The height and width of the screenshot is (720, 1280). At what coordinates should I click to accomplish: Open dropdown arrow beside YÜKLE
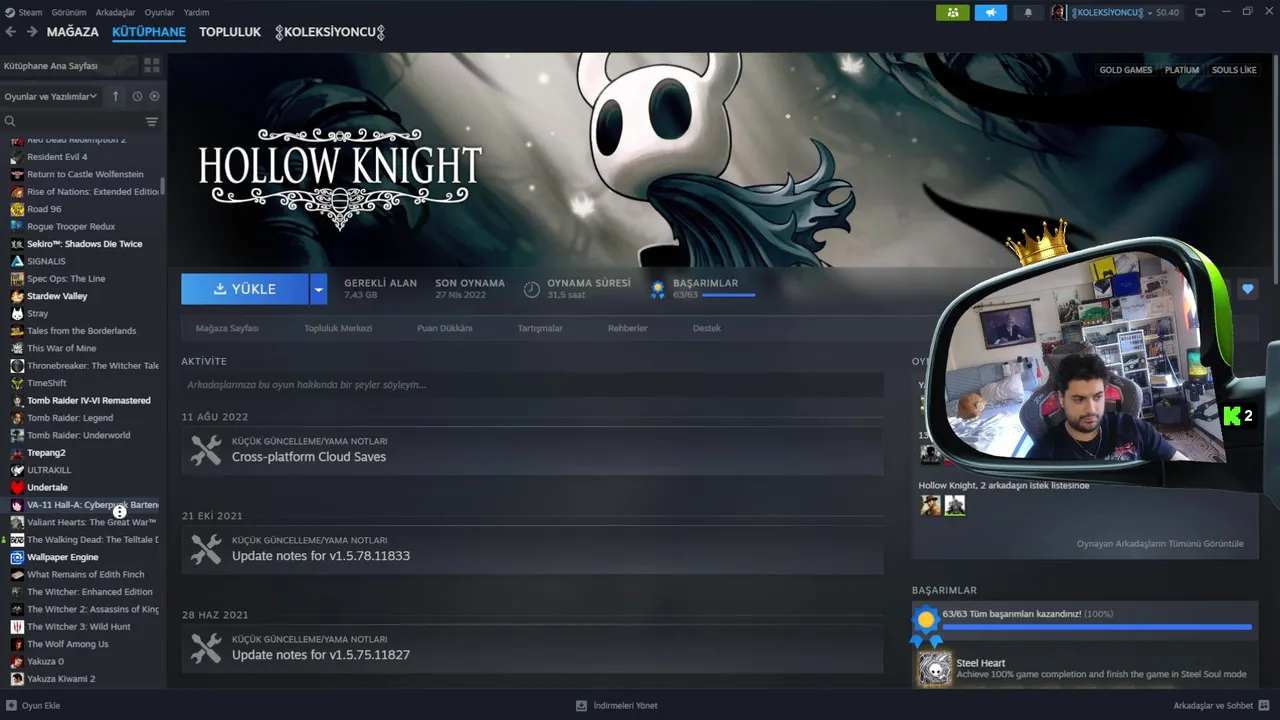tap(319, 289)
